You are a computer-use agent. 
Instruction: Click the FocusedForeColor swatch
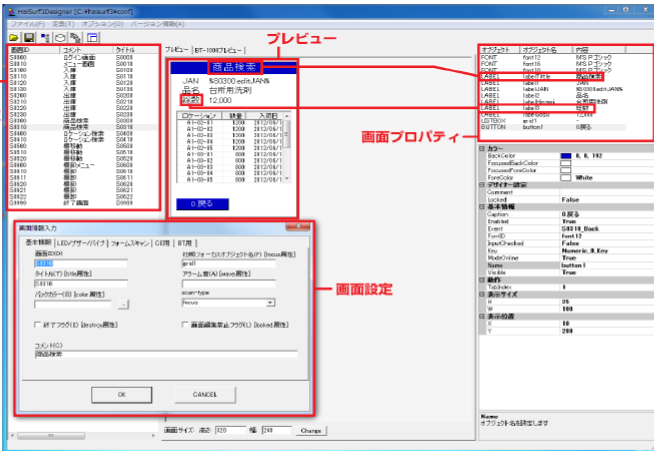pos(566,170)
